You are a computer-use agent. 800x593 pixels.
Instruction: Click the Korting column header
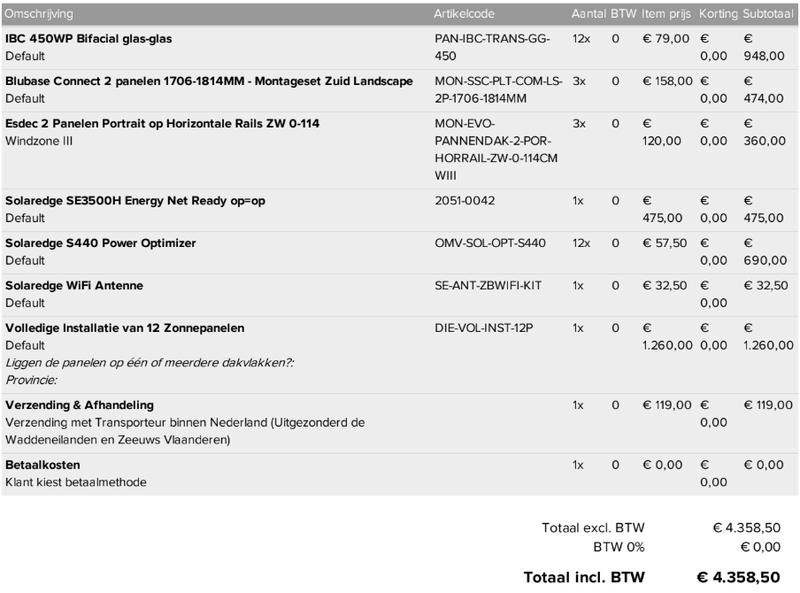(718, 14)
